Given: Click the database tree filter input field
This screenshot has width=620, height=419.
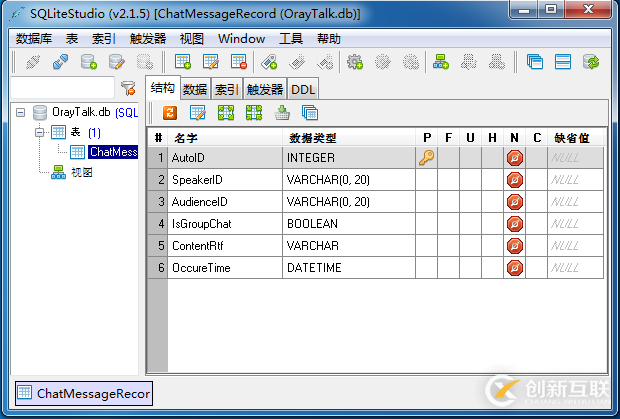Looking at the screenshot, I should 62,87.
